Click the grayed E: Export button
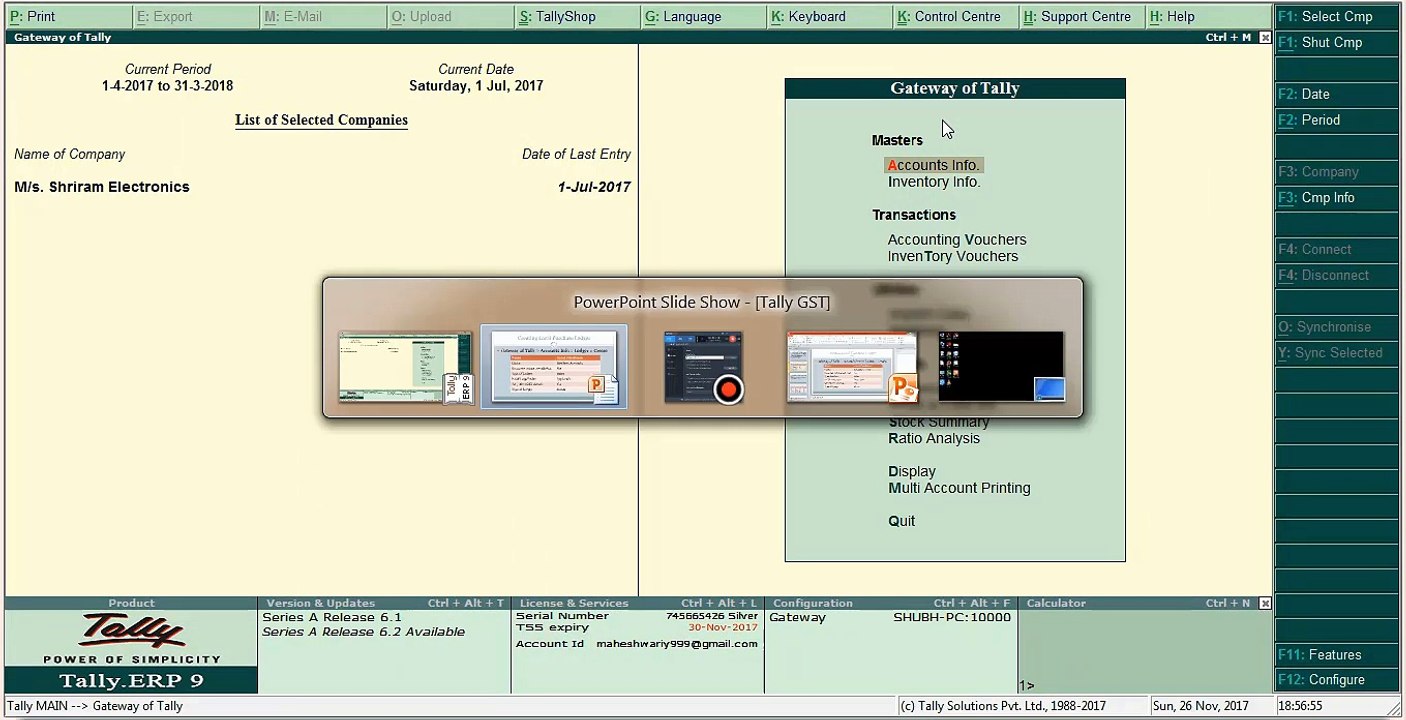This screenshot has height=720, width=1406. (195, 16)
